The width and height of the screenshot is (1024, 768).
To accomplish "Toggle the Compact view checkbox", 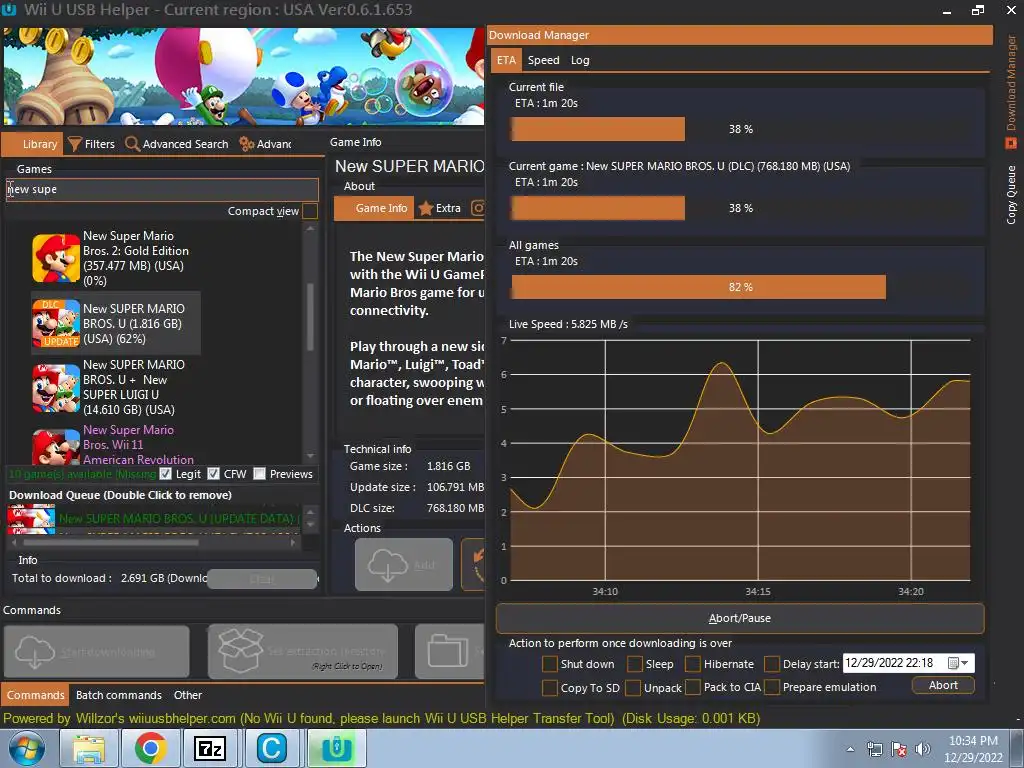I will 310,211.
